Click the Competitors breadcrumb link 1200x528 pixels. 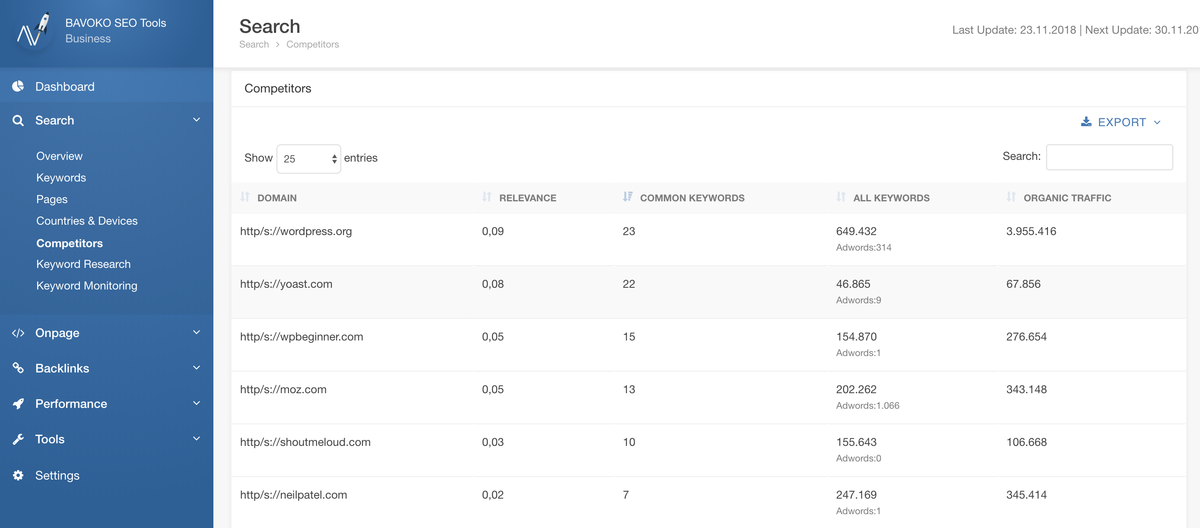(313, 45)
